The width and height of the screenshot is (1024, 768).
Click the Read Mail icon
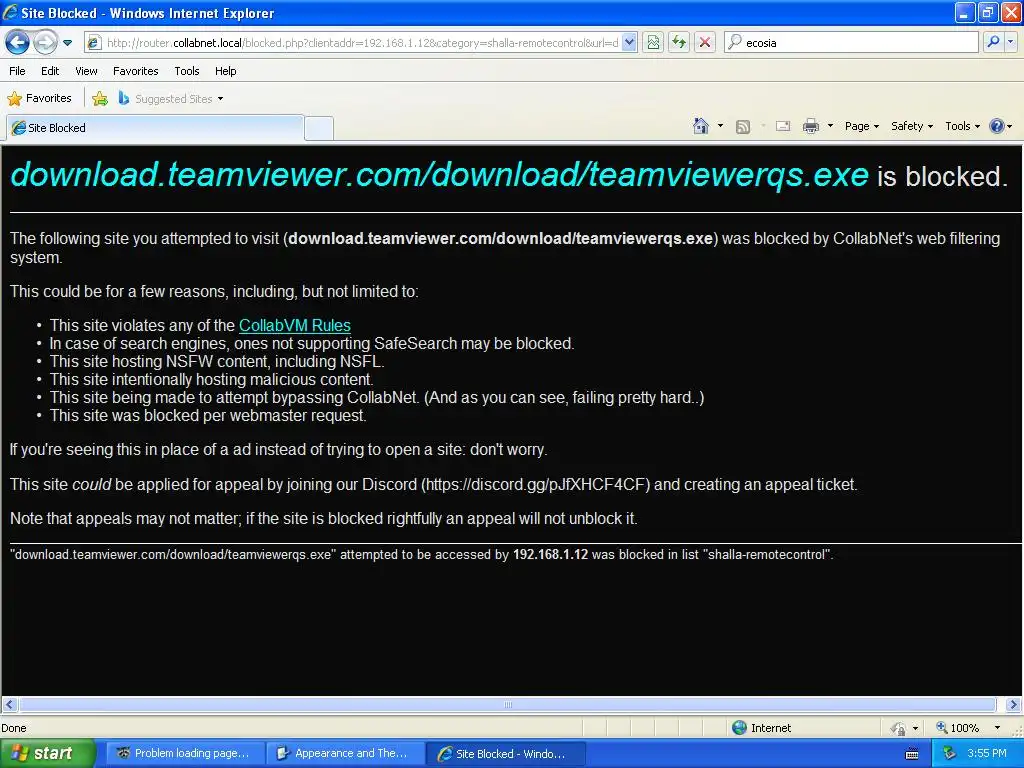783,126
